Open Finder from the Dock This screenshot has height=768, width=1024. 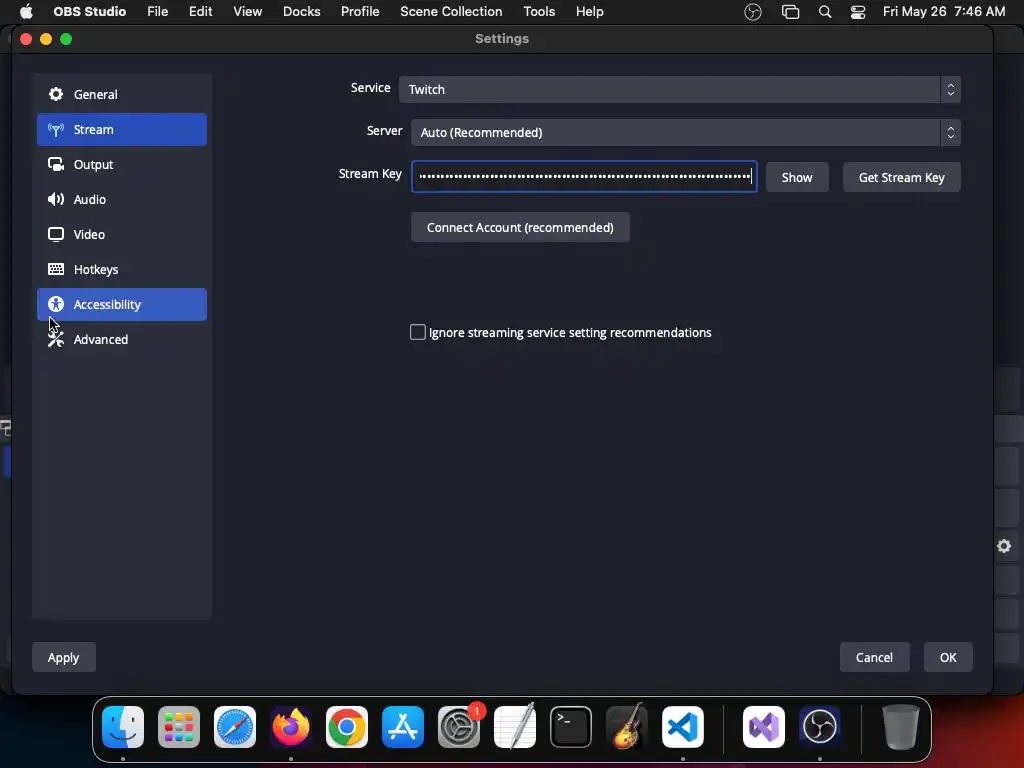(123, 727)
